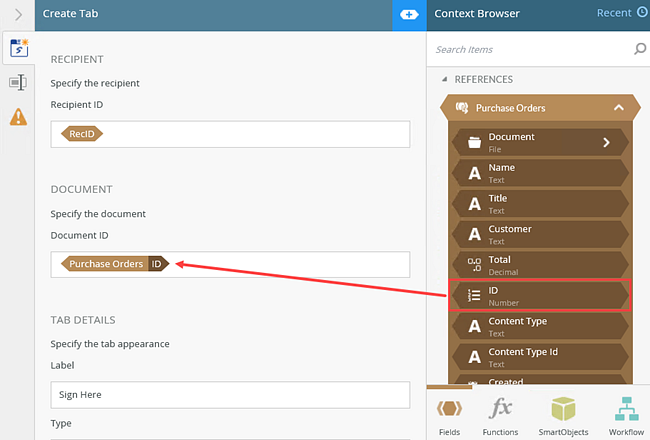650x440 pixels.
Task: Select the SmartForms step icon in sidebar
Action: (x=18, y=47)
